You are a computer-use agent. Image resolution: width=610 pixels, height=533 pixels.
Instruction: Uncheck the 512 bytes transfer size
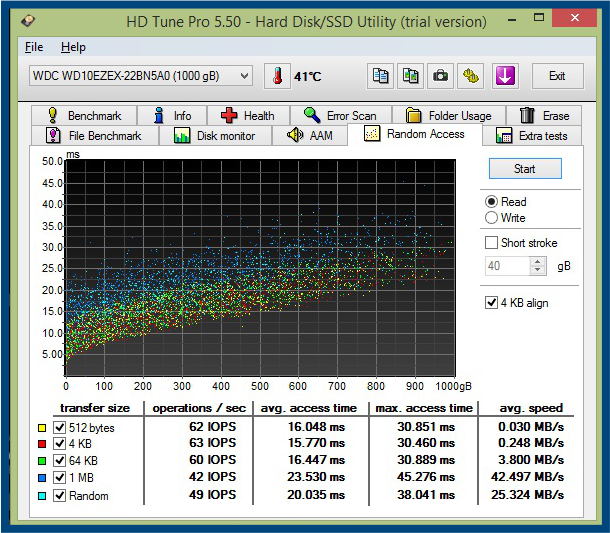tap(59, 427)
